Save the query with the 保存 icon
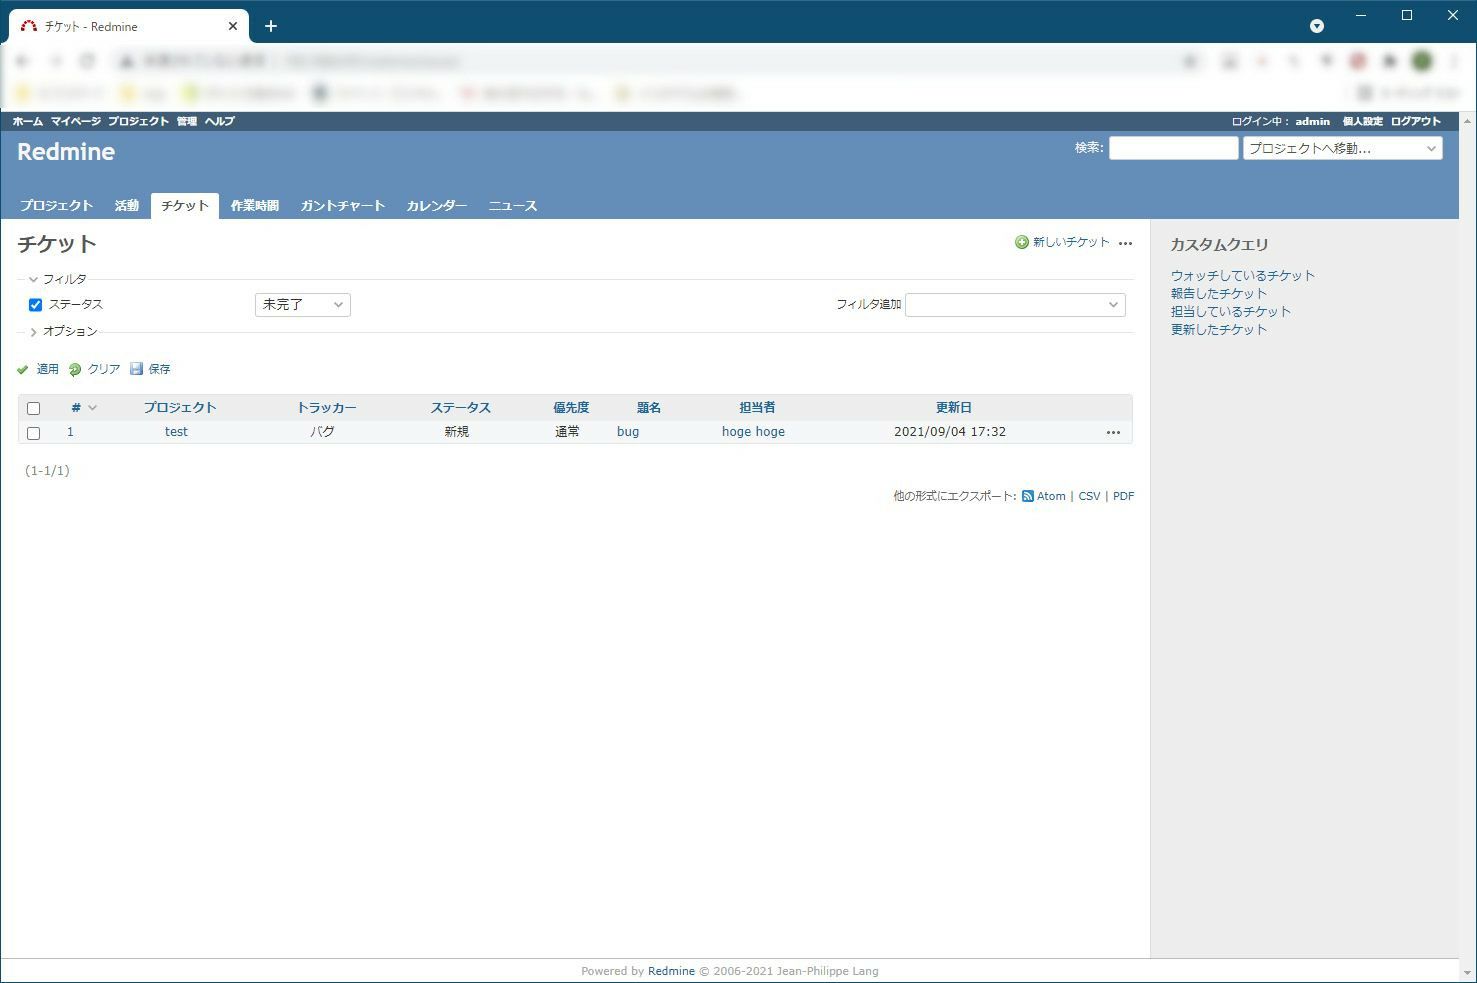This screenshot has width=1477, height=983. click(x=136, y=369)
